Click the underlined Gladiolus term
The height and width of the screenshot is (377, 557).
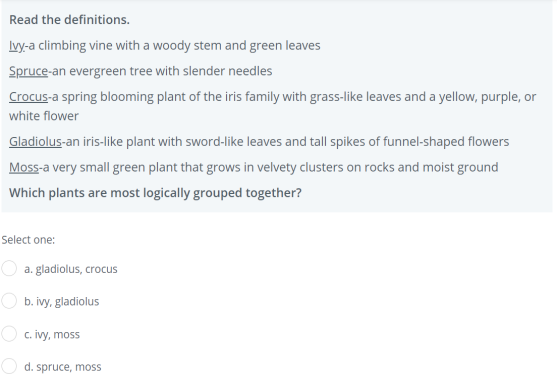tap(35, 141)
